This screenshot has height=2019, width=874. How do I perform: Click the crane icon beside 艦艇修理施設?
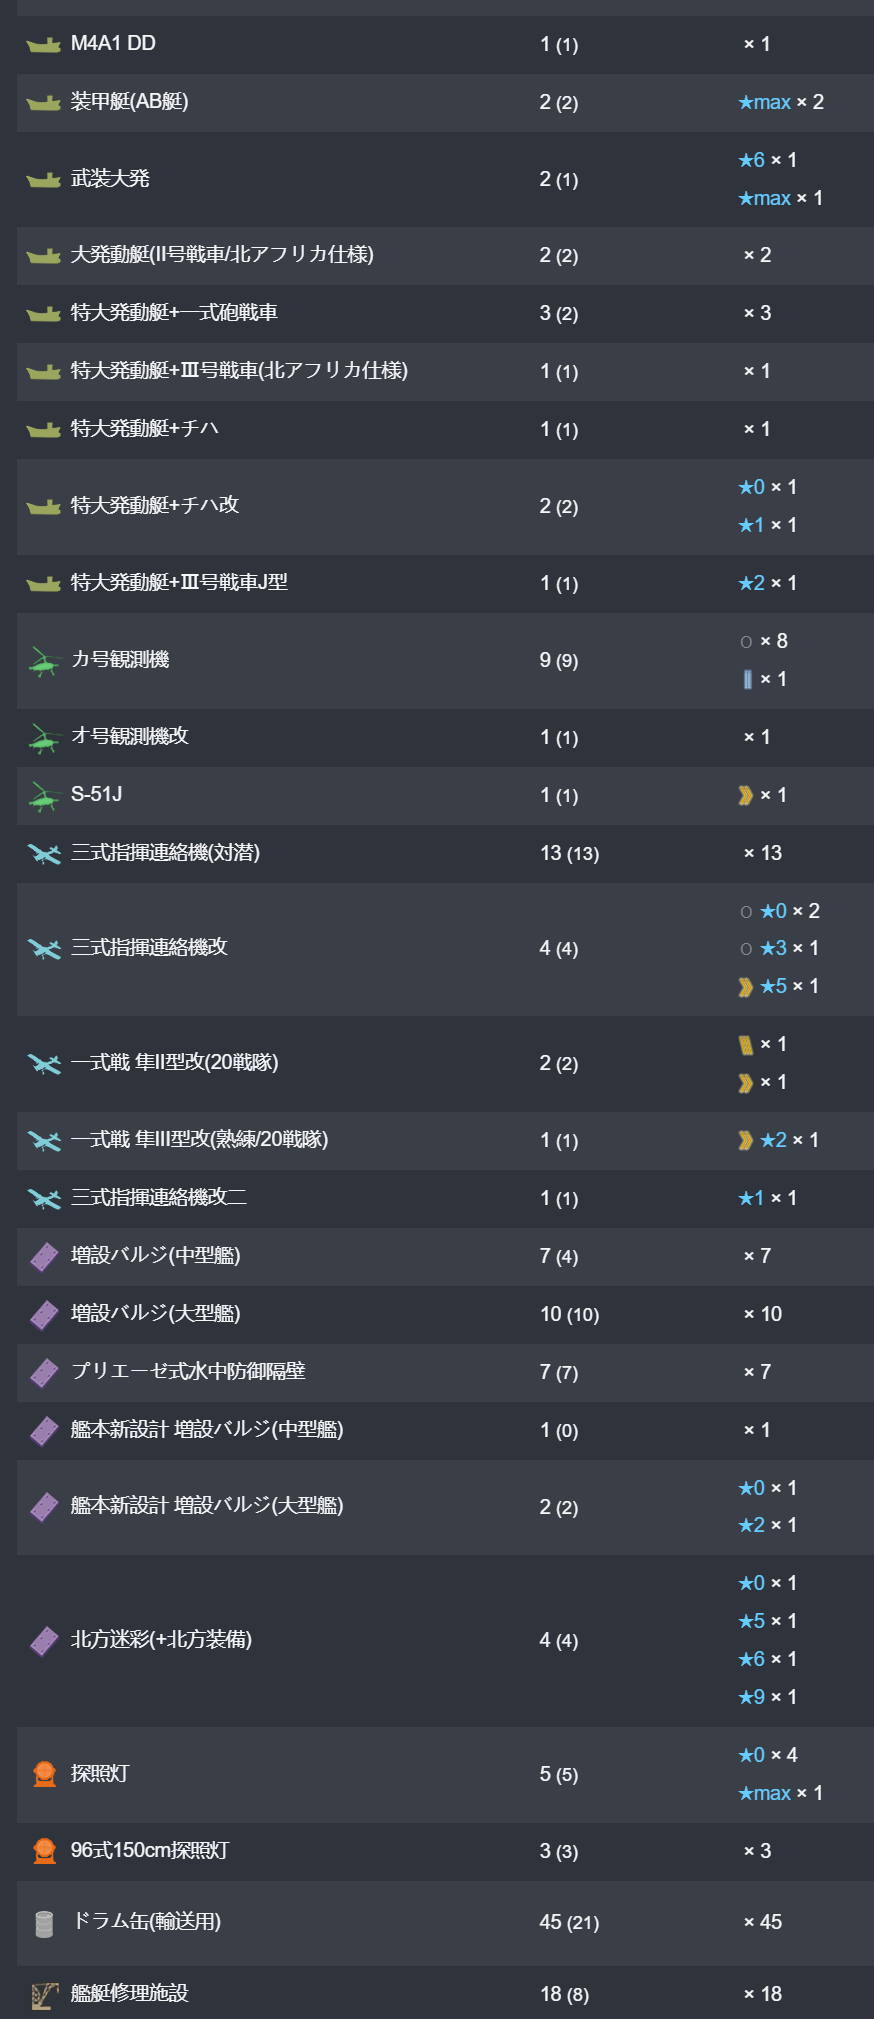point(44,1995)
